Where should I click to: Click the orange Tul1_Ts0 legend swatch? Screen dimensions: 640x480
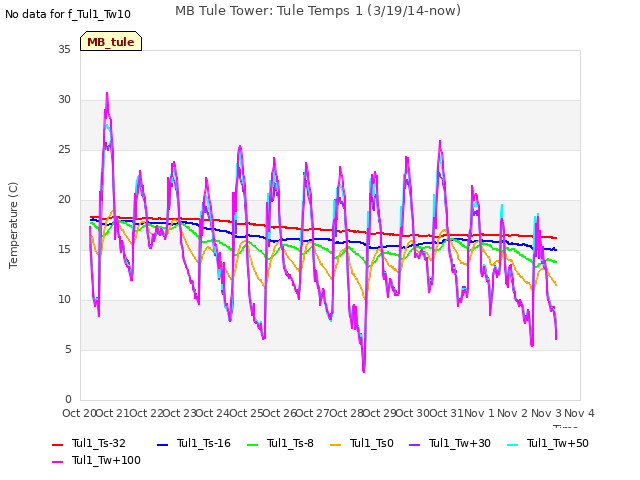coord(336,444)
